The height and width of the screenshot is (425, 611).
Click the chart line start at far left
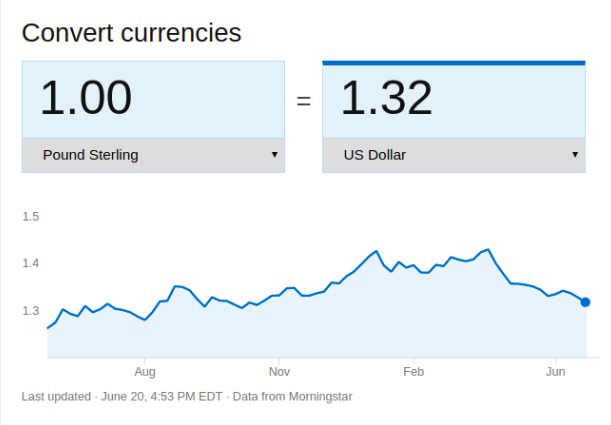pos(48,328)
